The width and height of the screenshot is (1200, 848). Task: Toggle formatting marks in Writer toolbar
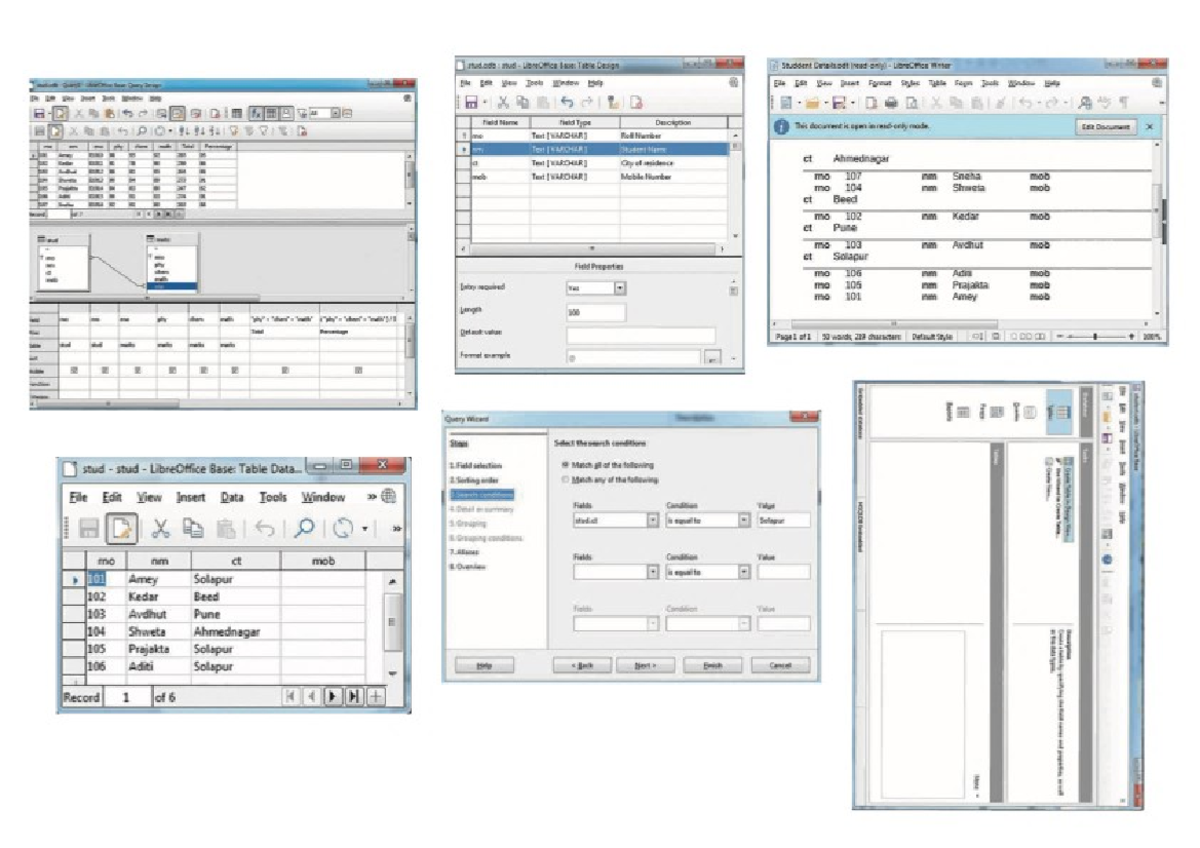click(x=1123, y=102)
